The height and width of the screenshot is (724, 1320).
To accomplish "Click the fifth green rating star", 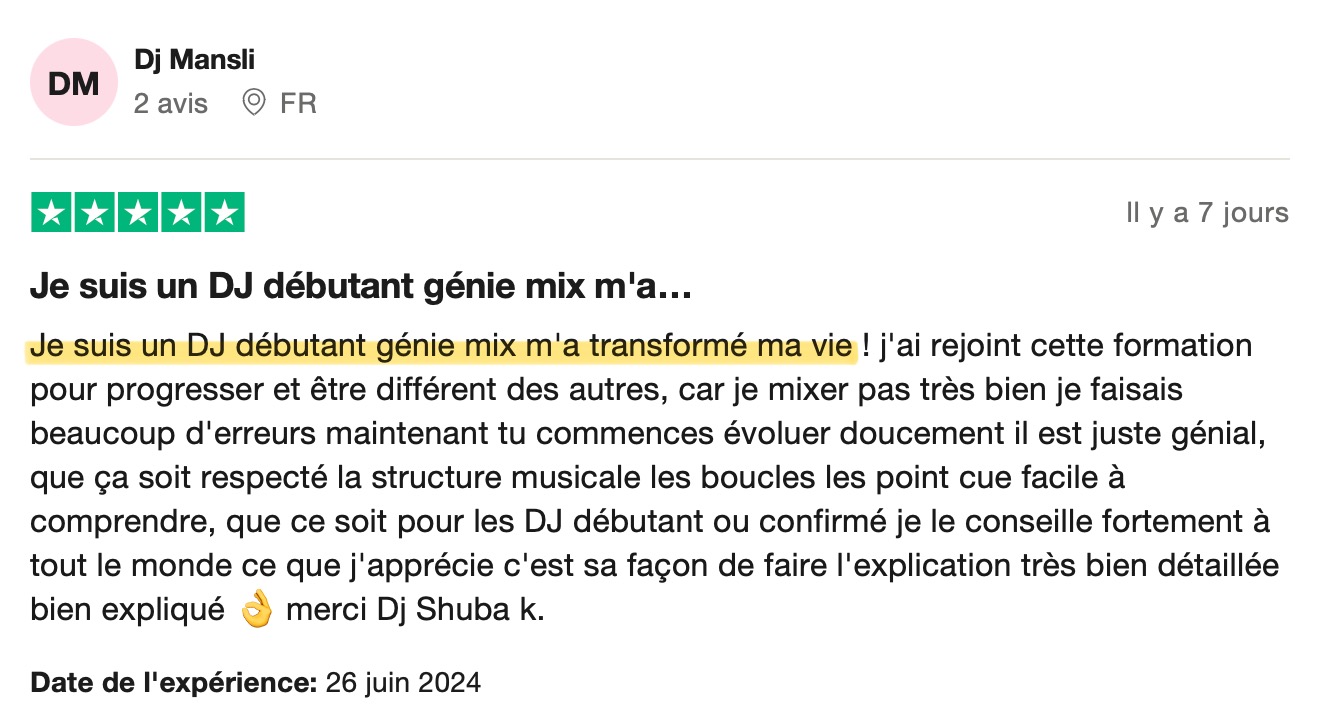I will pos(224,213).
